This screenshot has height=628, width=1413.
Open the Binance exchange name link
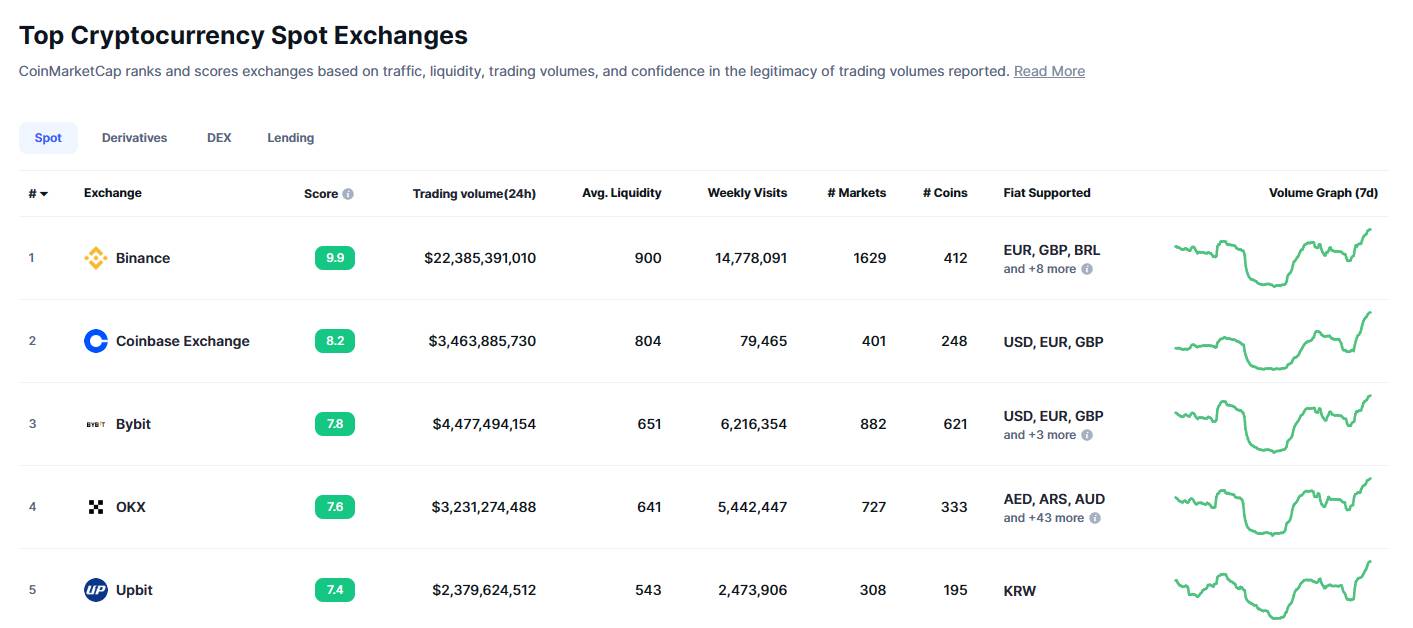[143, 258]
